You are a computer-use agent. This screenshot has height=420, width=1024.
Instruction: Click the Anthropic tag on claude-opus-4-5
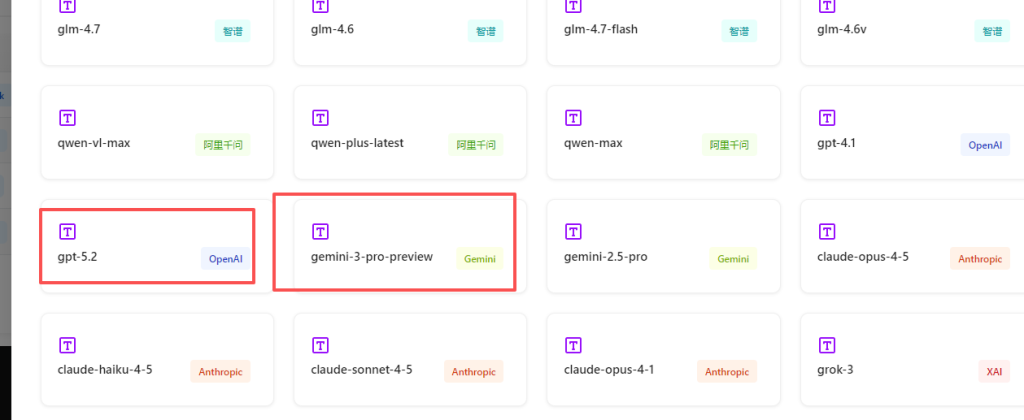979,259
